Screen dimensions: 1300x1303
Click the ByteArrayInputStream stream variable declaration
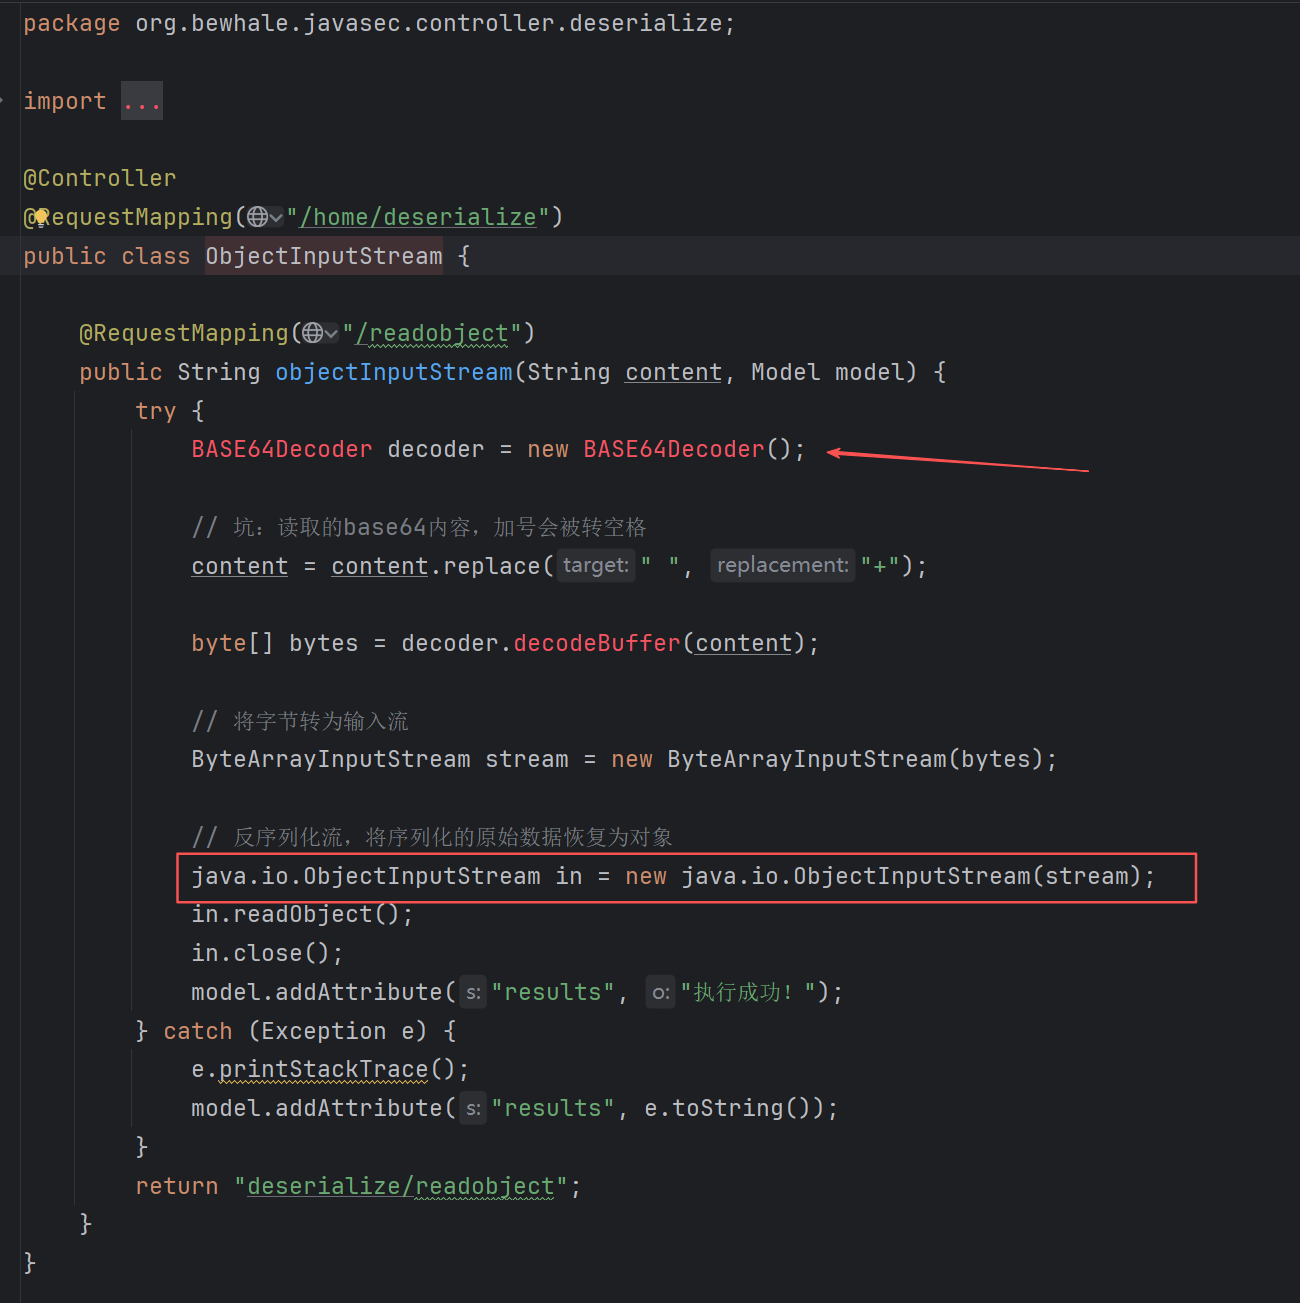[624, 759]
